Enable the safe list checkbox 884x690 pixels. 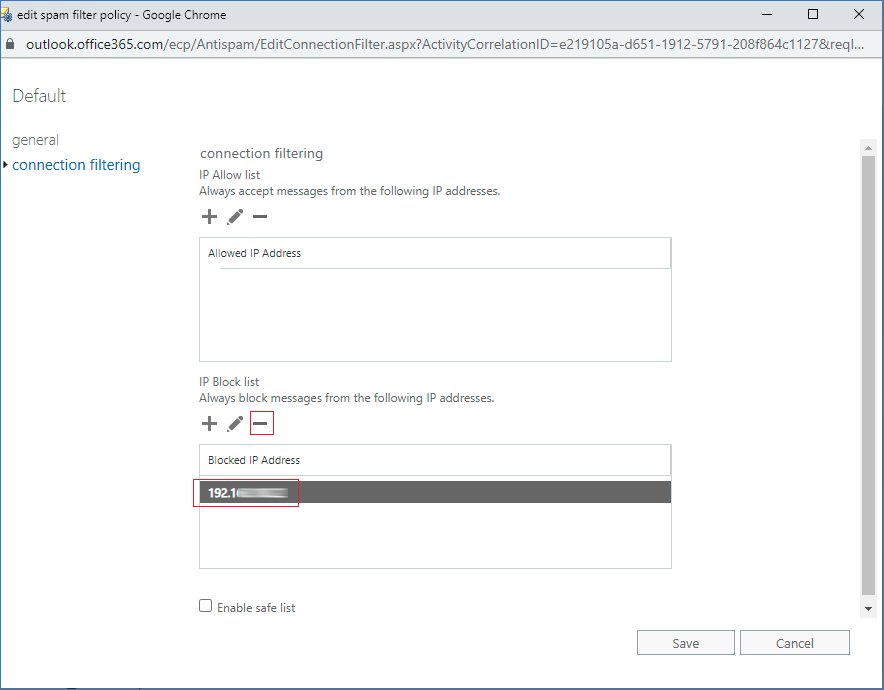[206, 606]
